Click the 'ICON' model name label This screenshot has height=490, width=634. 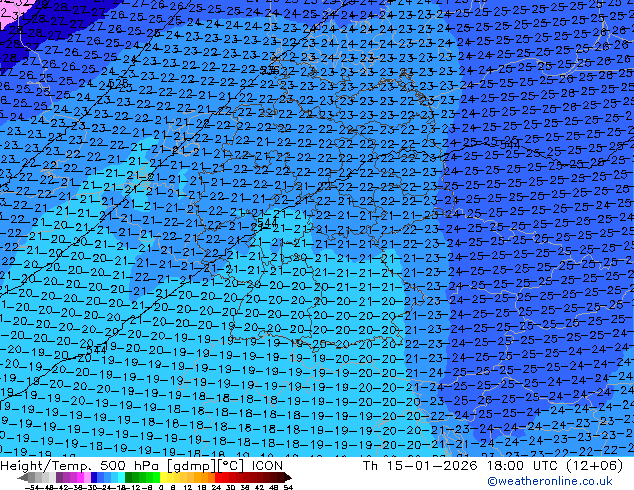click(267, 466)
